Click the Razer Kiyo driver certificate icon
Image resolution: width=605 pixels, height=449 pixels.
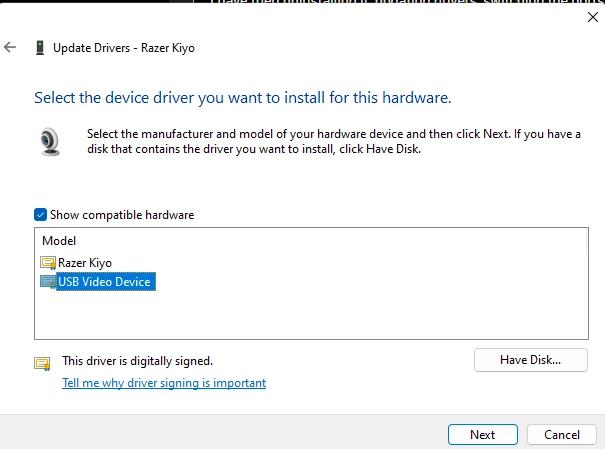[x=48, y=263]
